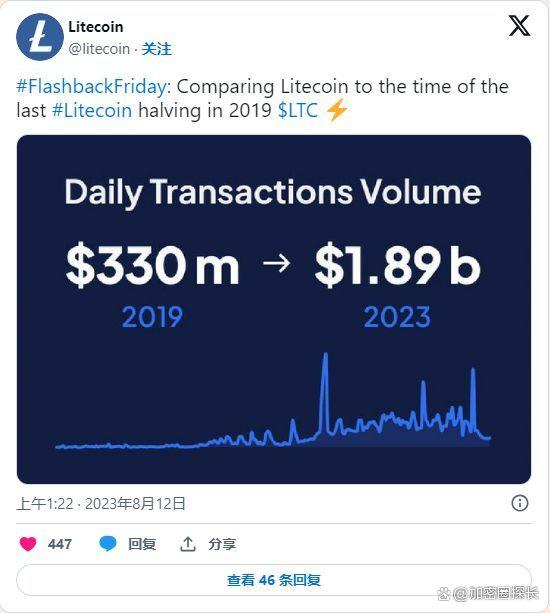Click the $LTC cashtag
Viewport: 550px width, 613px height.
(x=297, y=111)
